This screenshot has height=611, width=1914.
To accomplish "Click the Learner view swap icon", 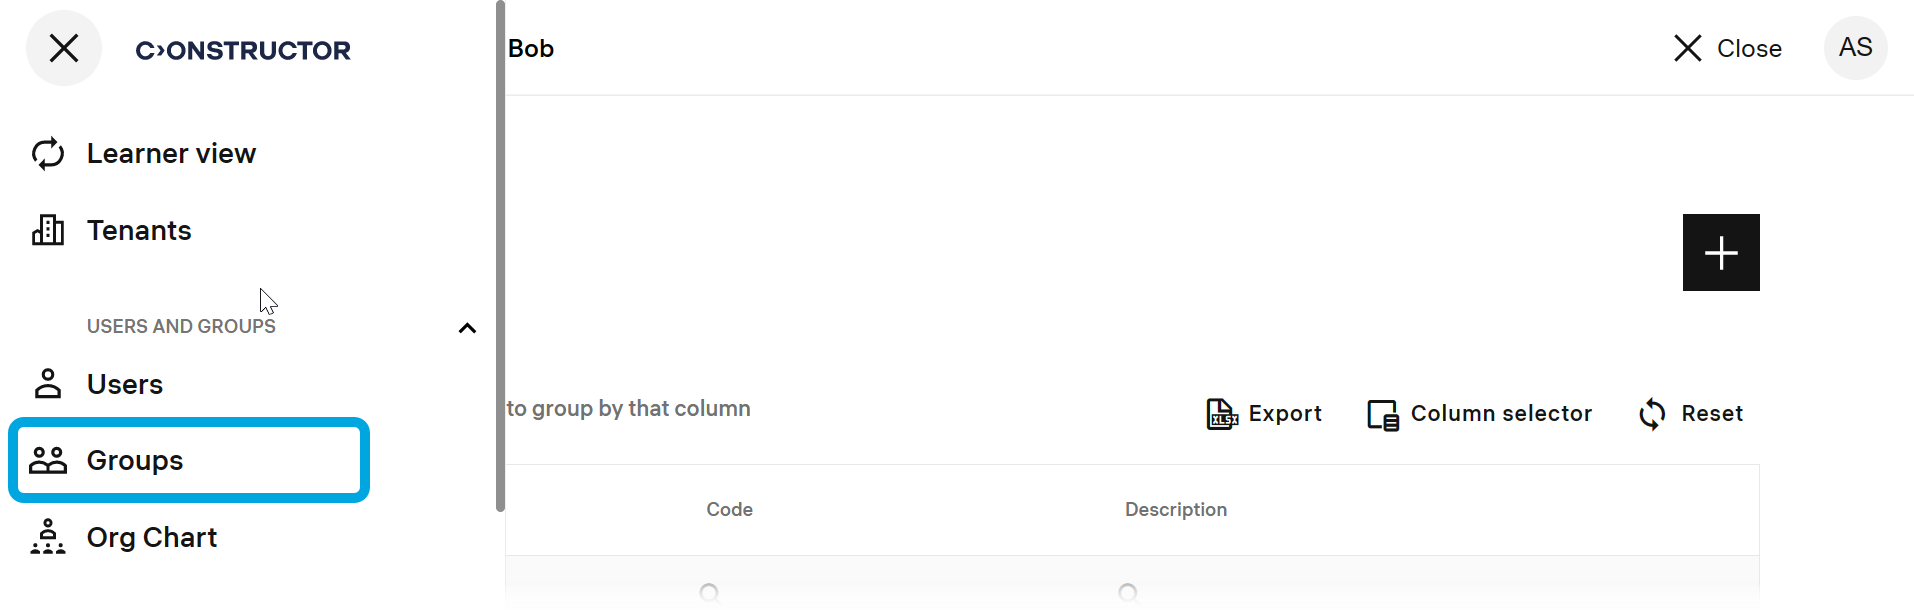I will [x=48, y=154].
